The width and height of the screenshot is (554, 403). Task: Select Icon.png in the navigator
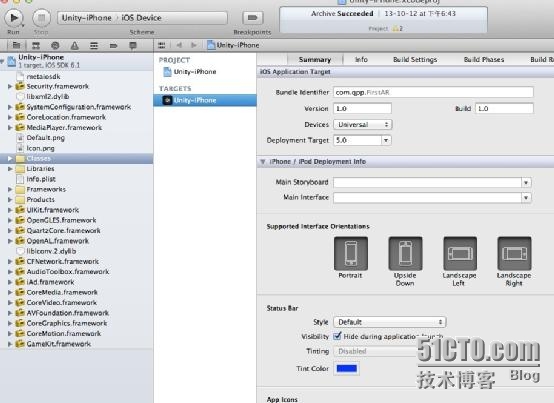(40, 148)
